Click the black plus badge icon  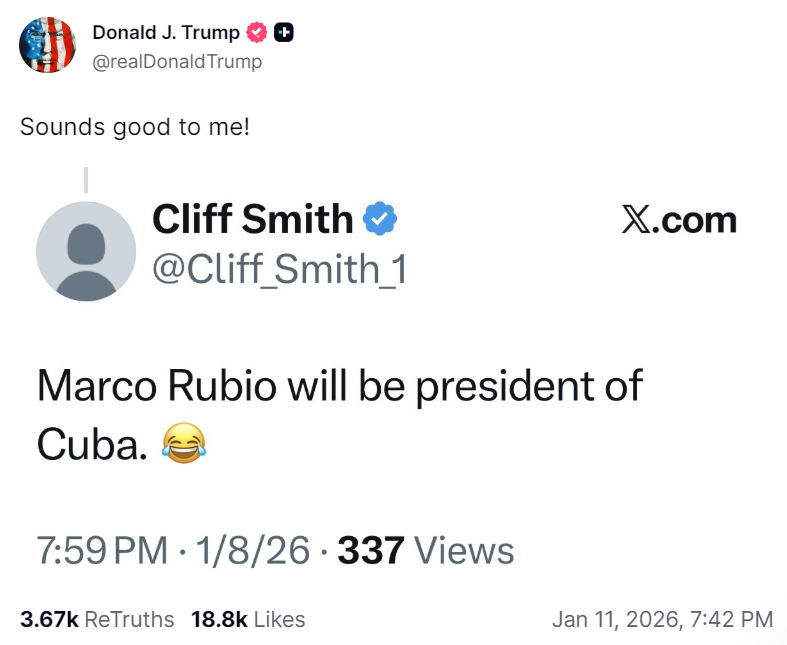click(284, 33)
